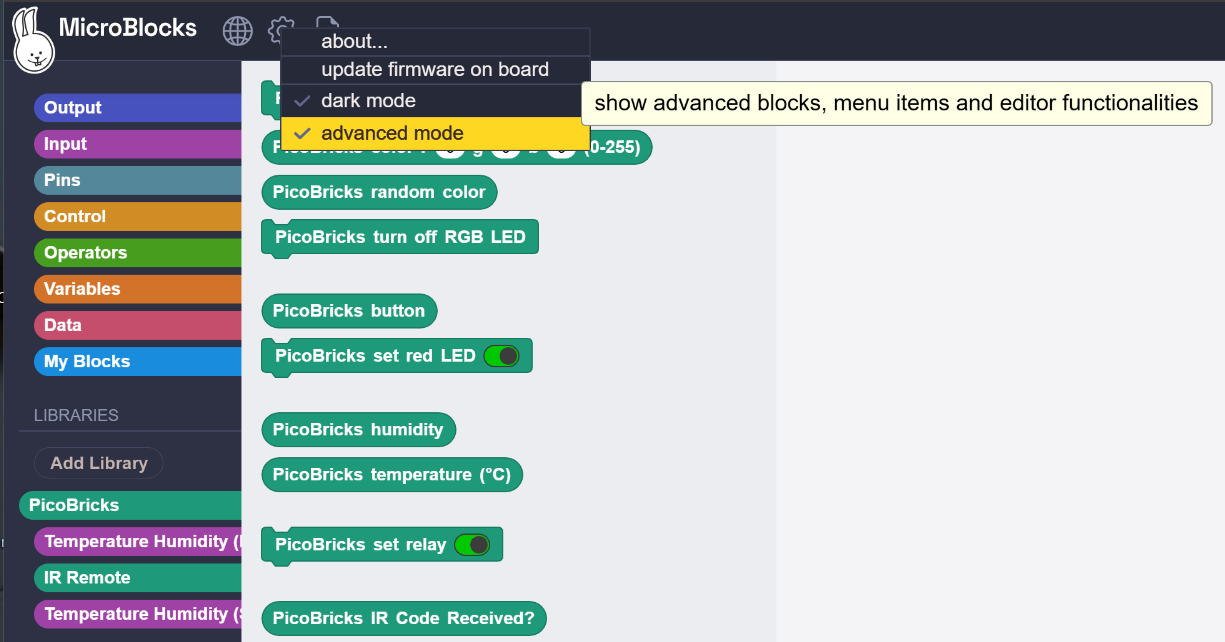Select the PicoBricks library

point(131,505)
